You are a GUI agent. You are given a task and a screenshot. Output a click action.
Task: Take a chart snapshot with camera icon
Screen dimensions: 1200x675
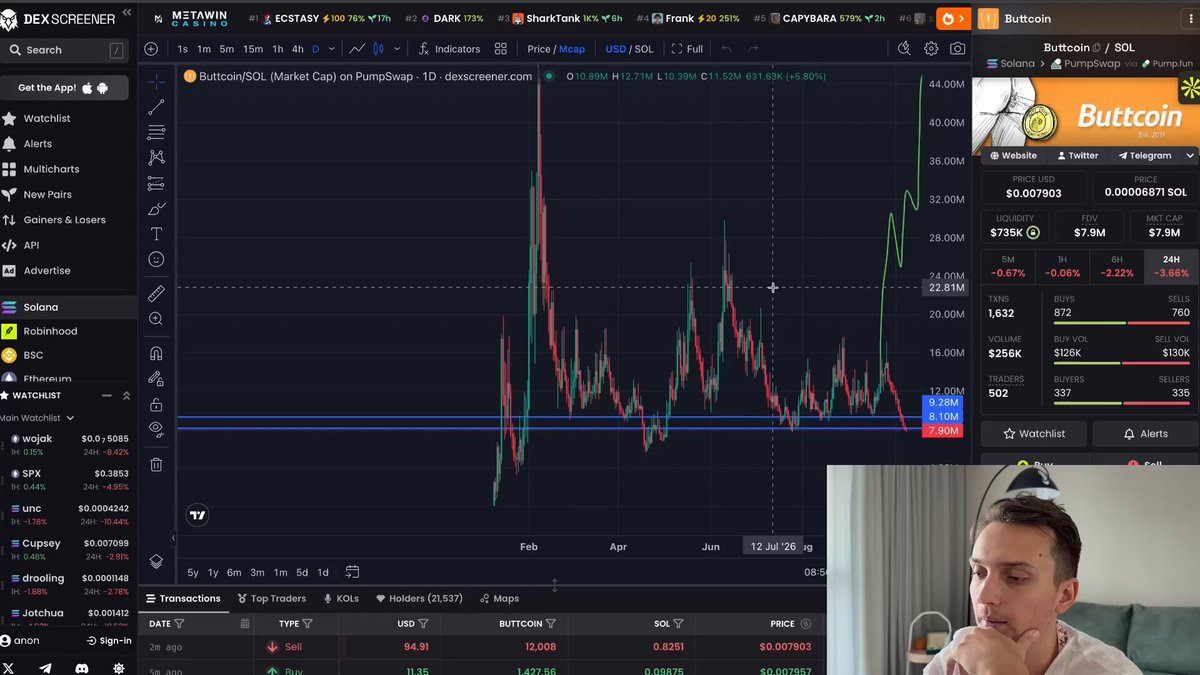958,49
